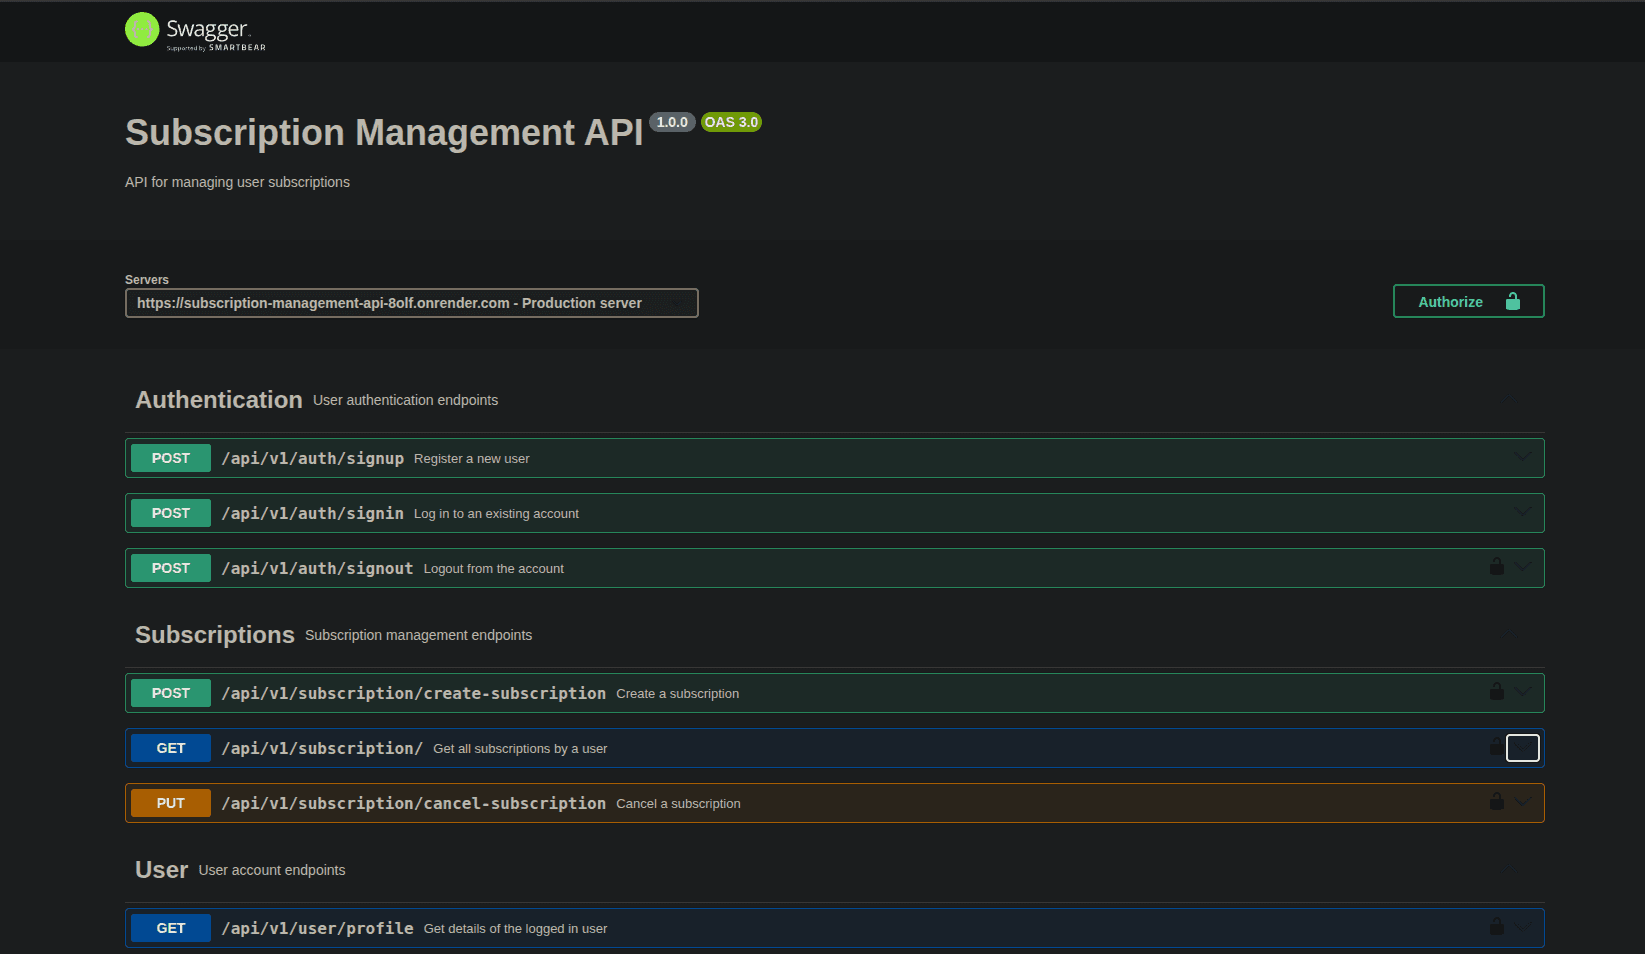
Task: Open the Servers selection dropdown
Action: point(411,302)
